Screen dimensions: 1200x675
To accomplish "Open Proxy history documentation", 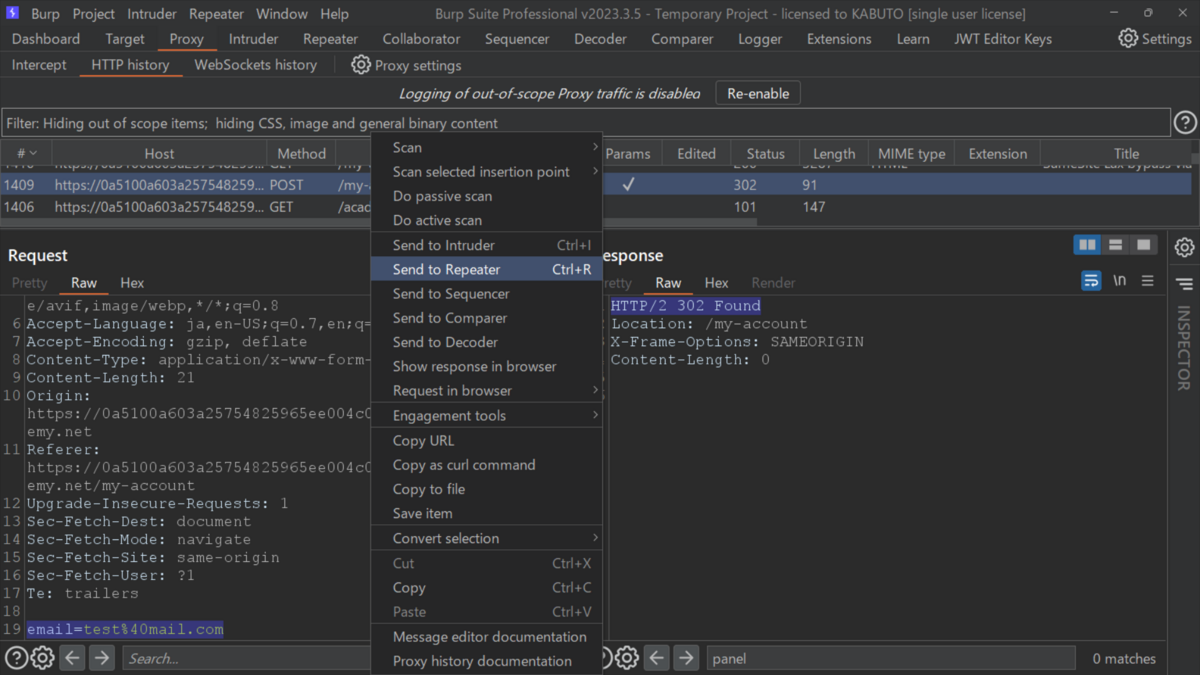I will (486, 661).
